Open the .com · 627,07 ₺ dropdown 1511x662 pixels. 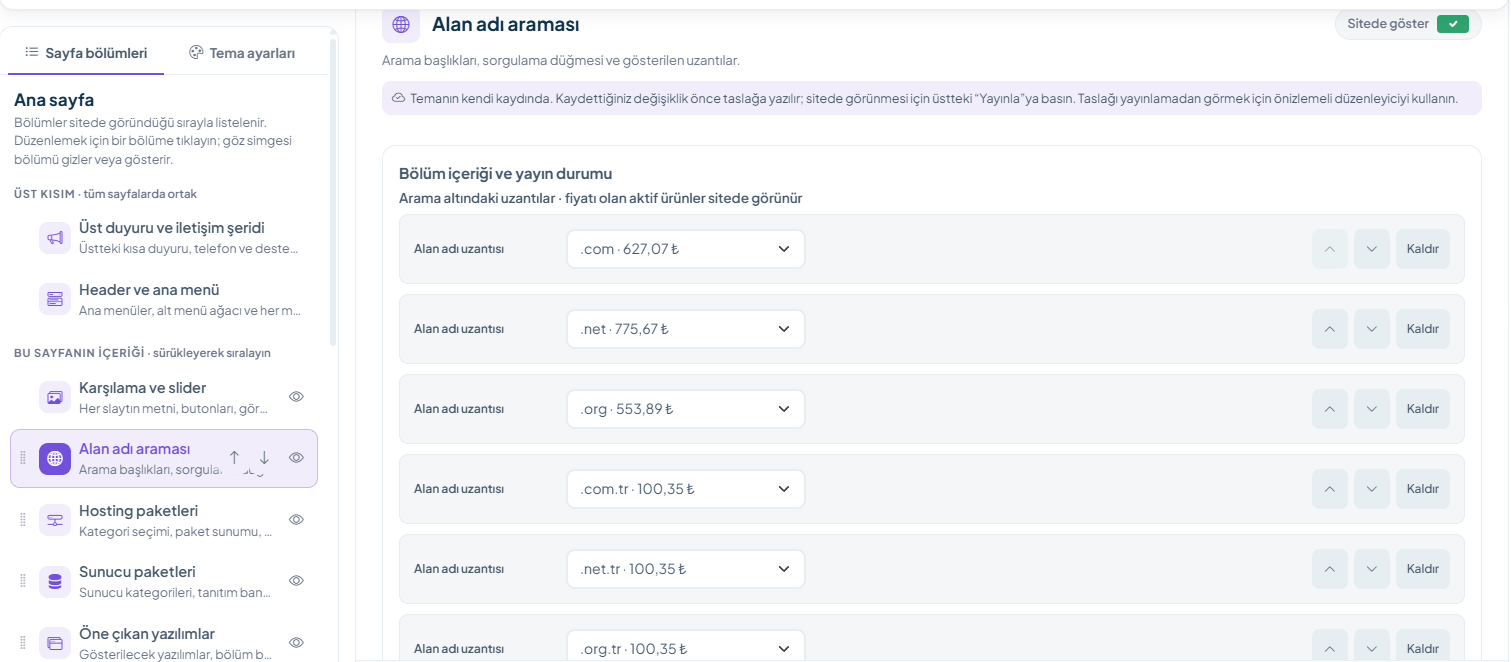pyautogui.click(x=685, y=249)
